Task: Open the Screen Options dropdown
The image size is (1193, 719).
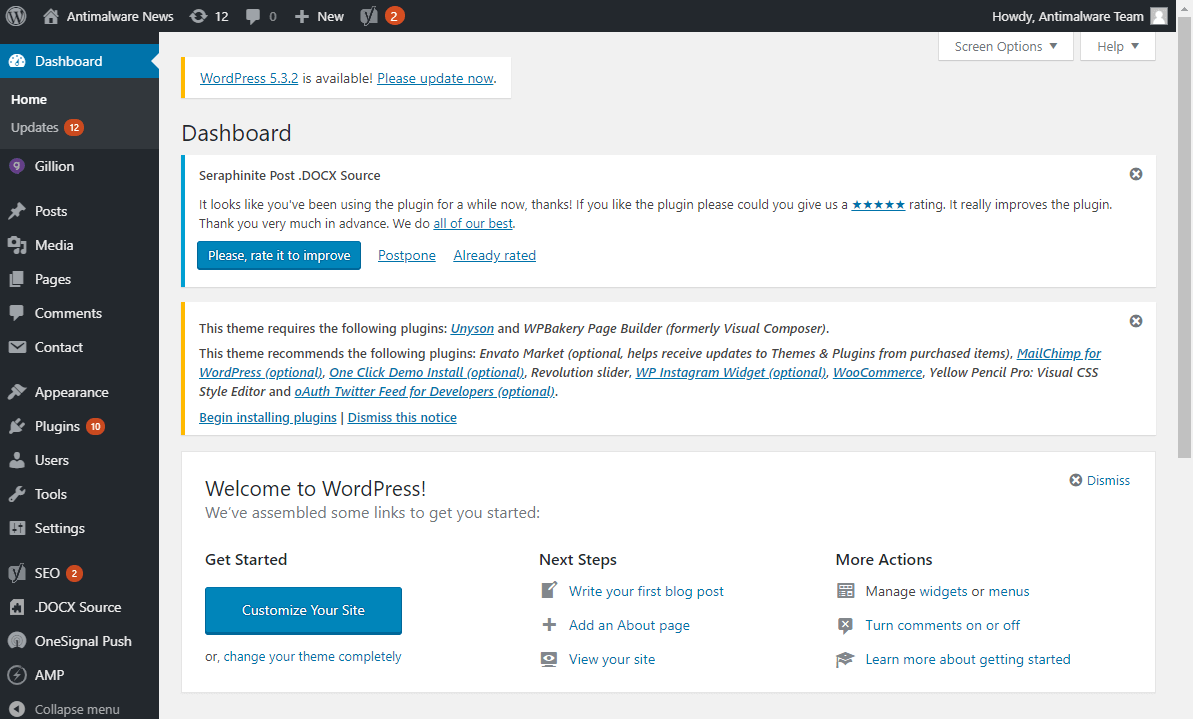Action: (x=1004, y=46)
